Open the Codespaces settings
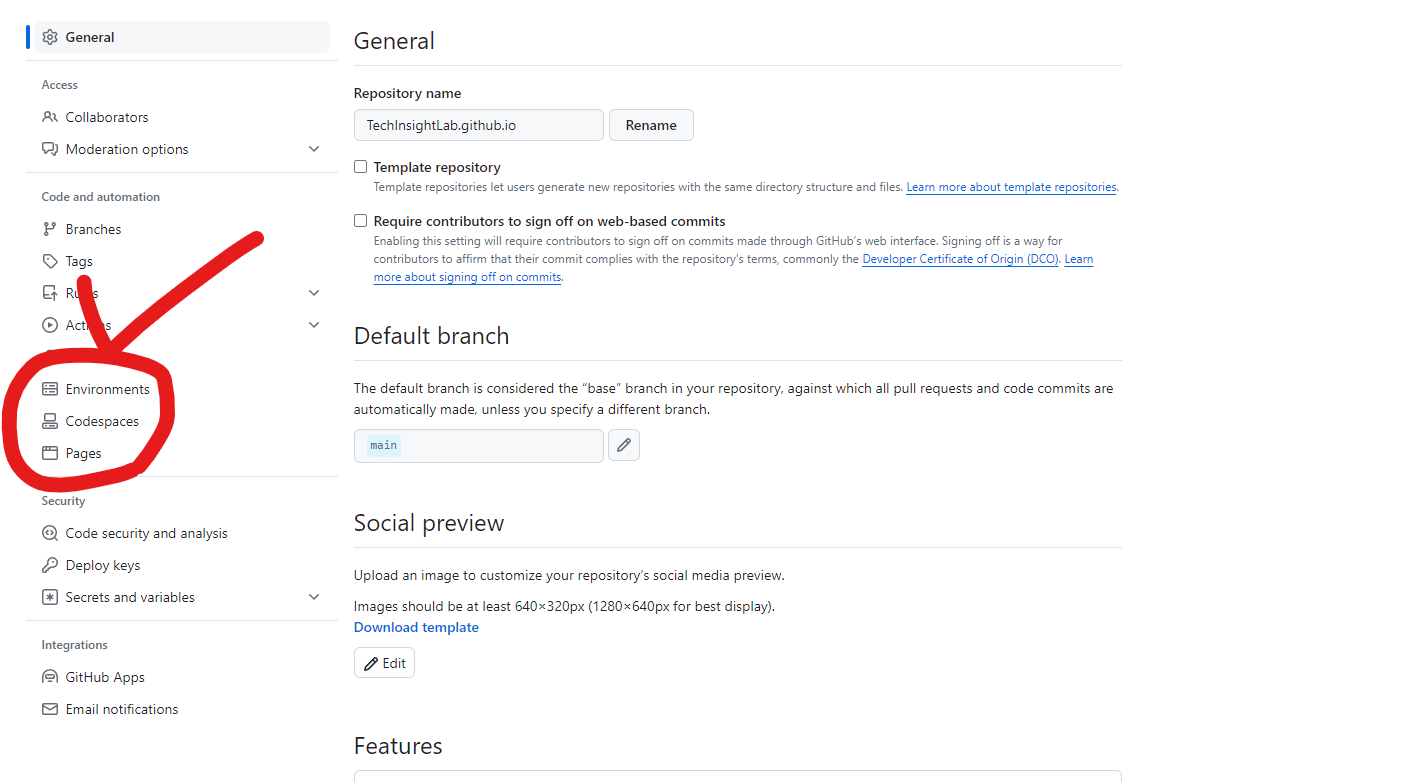The width and height of the screenshot is (1419, 782). (x=182, y=421)
